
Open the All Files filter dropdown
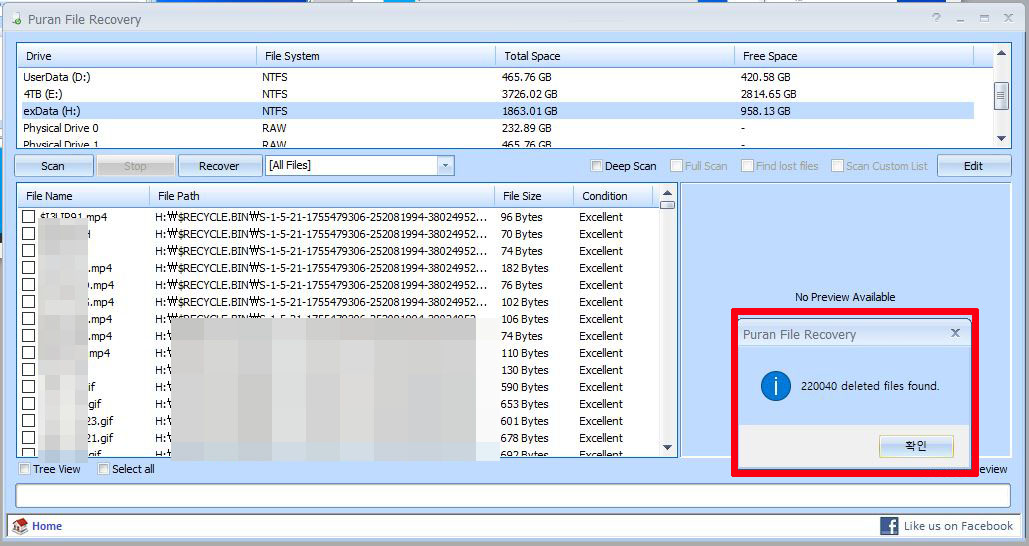point(445,165)
